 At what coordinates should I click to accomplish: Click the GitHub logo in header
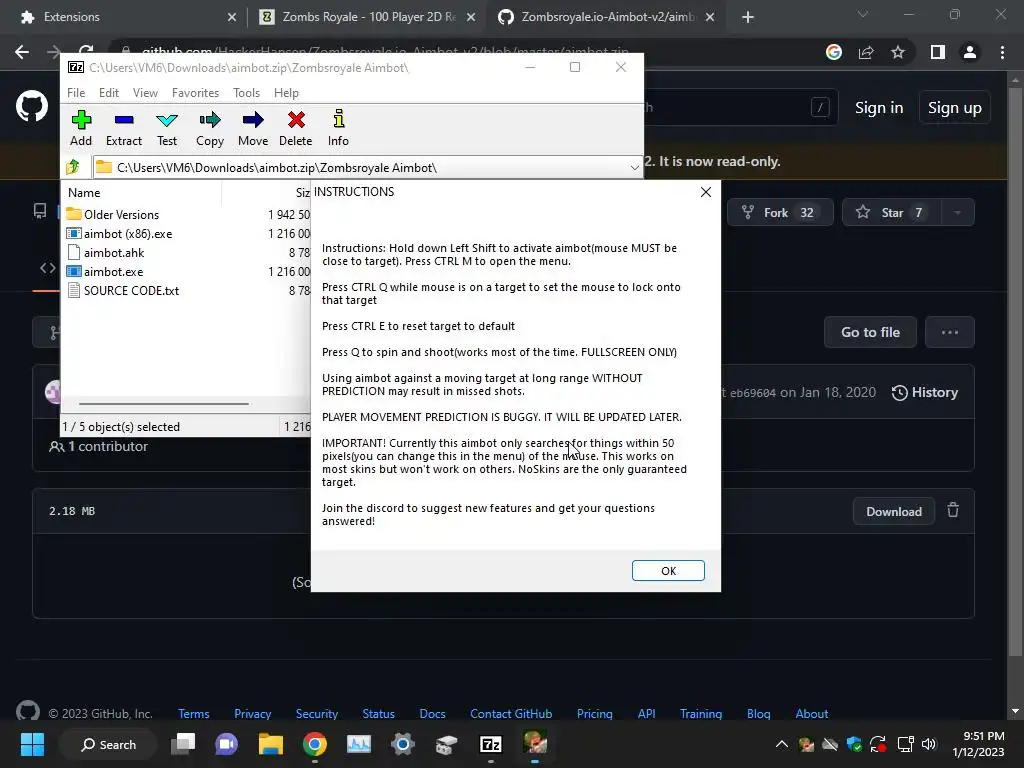[32, 106]
